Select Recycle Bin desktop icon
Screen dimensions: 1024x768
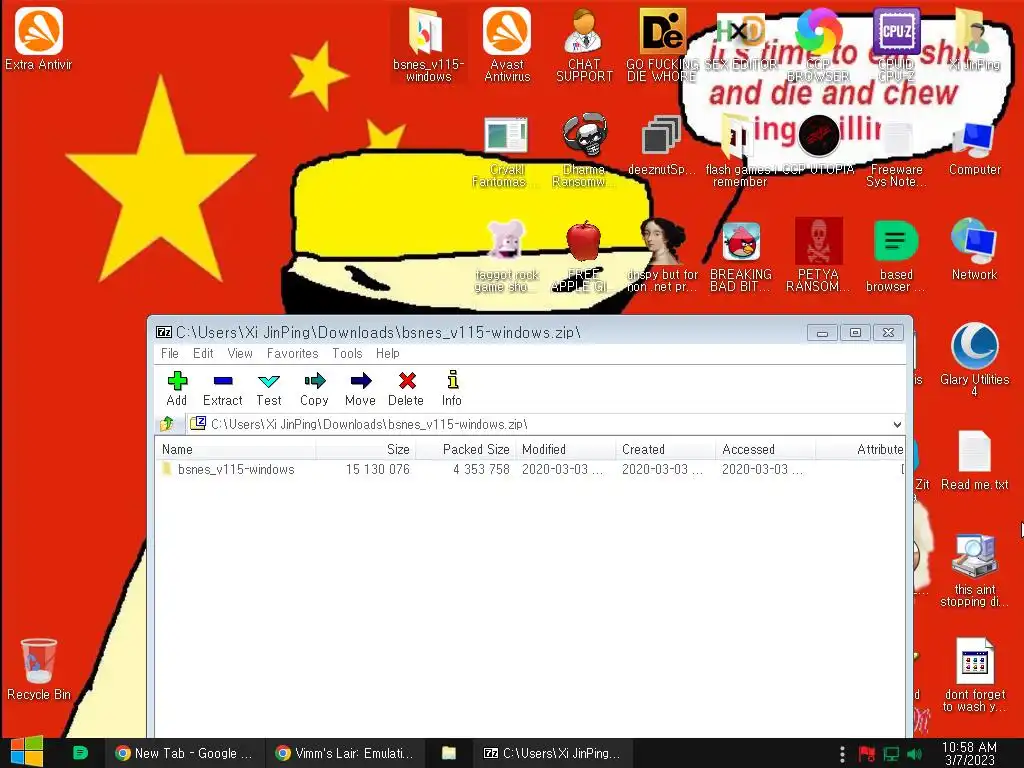(x=39, y=669)
